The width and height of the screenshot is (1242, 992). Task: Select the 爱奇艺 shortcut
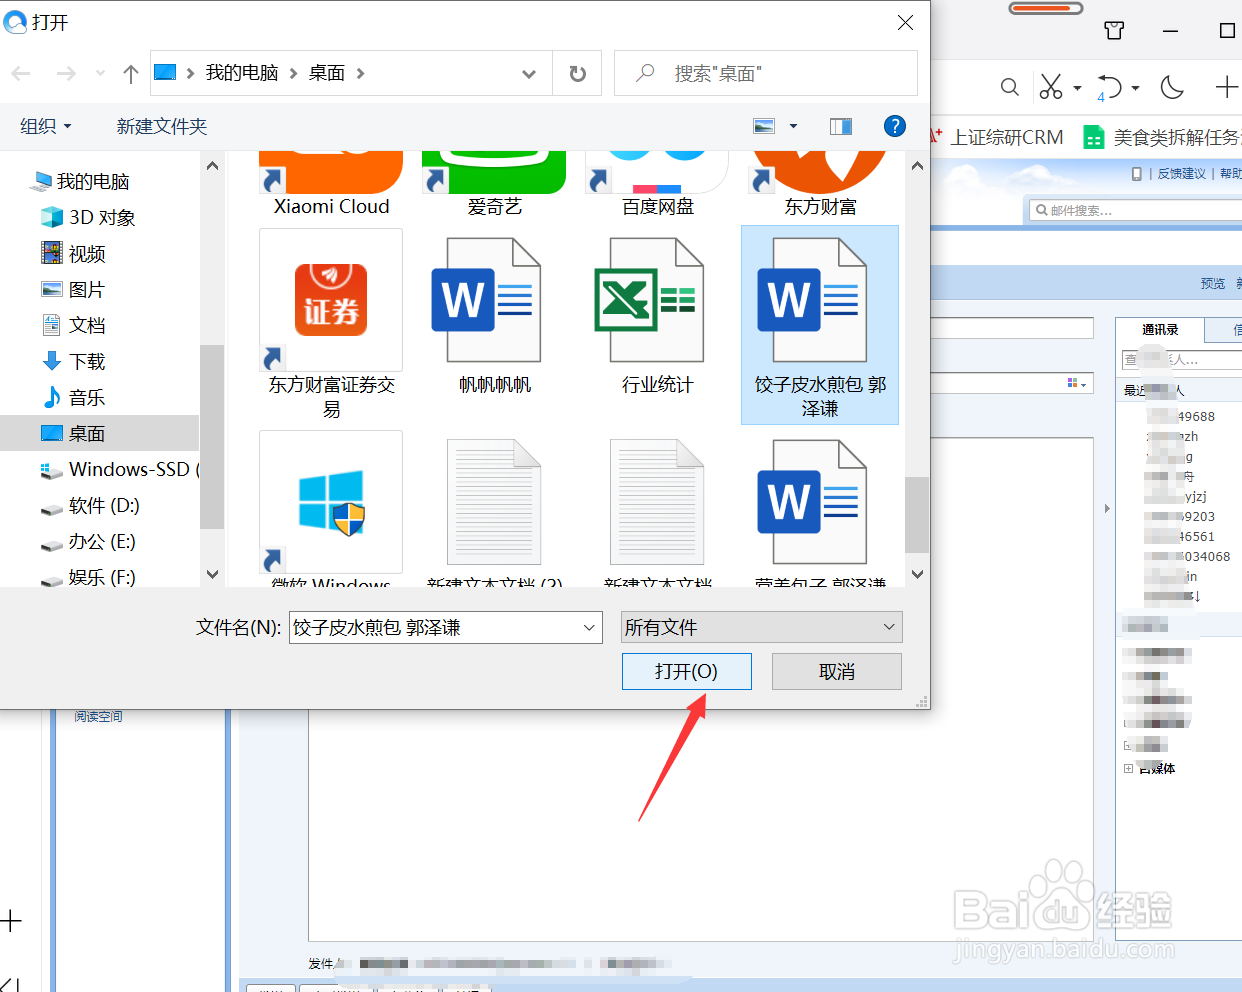[494, 183]
